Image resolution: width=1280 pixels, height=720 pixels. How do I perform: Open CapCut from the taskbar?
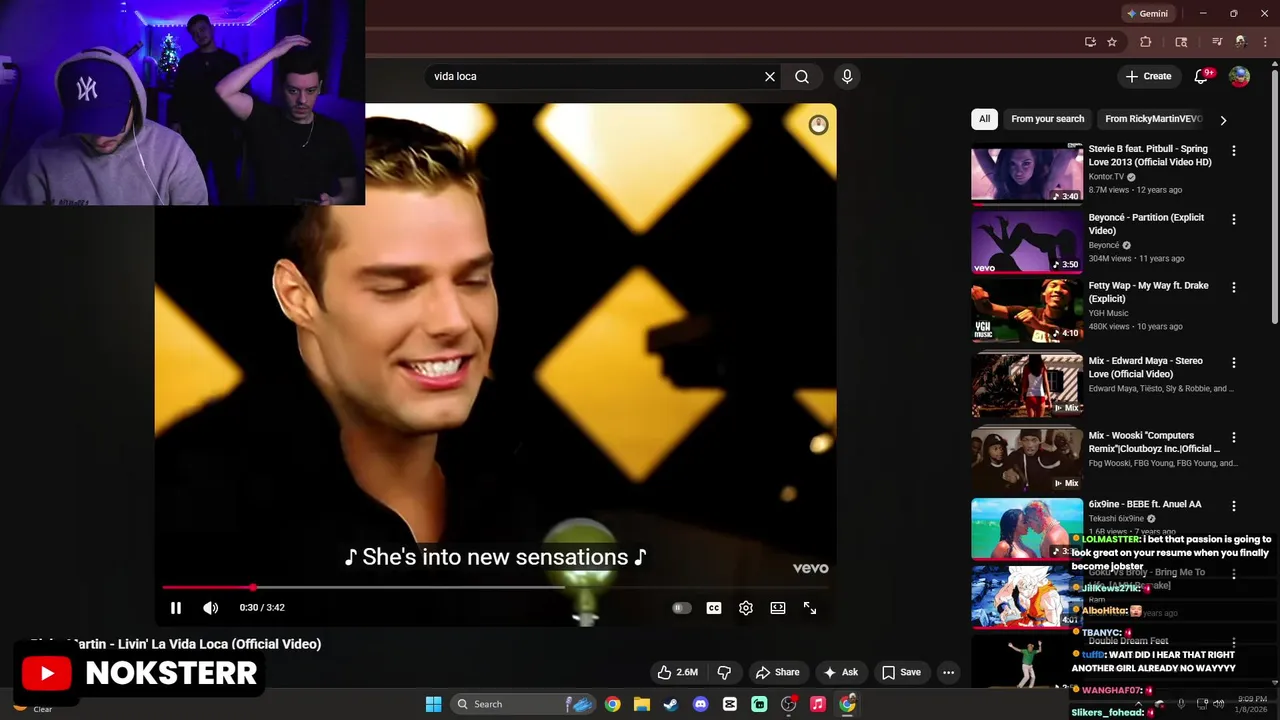click(x=729, y=704)
